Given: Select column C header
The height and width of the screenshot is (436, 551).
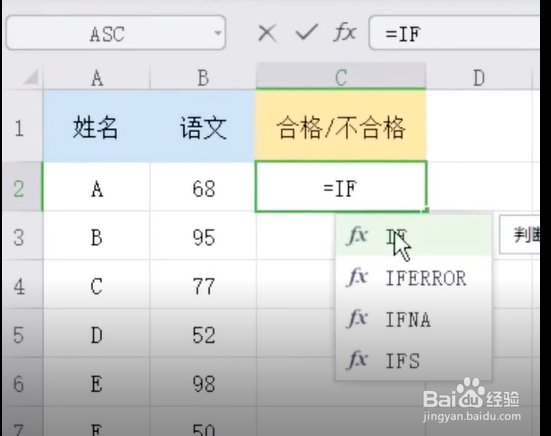Looking at the screenshot, I should [341, 76].
